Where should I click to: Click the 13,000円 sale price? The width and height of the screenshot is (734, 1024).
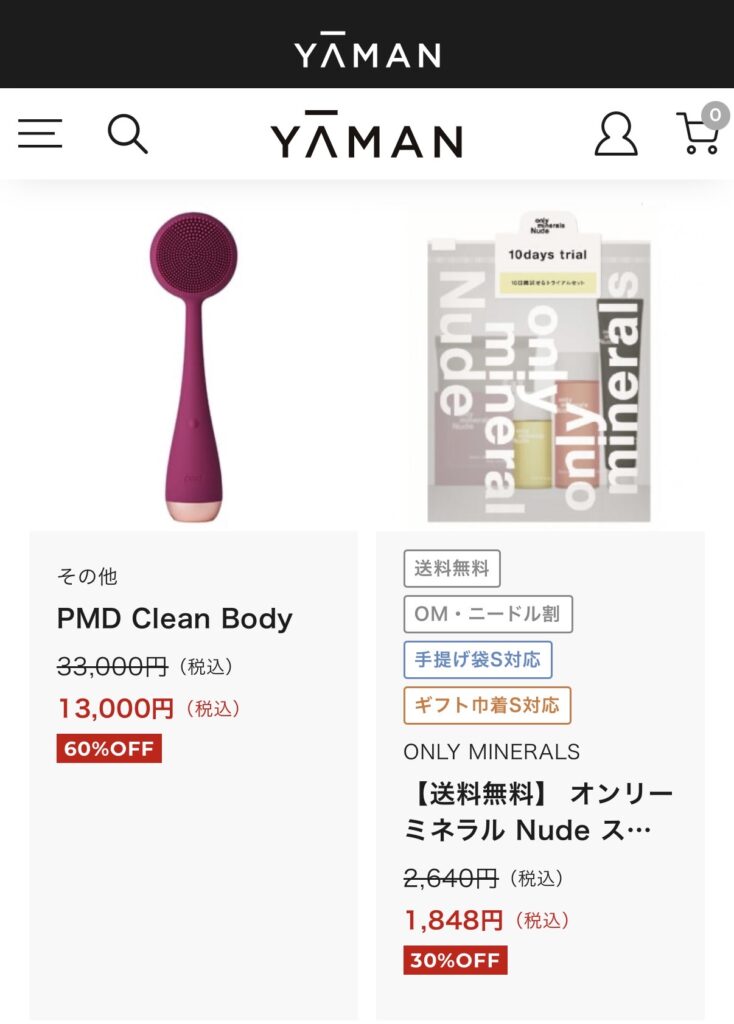[x=116, y=708]
